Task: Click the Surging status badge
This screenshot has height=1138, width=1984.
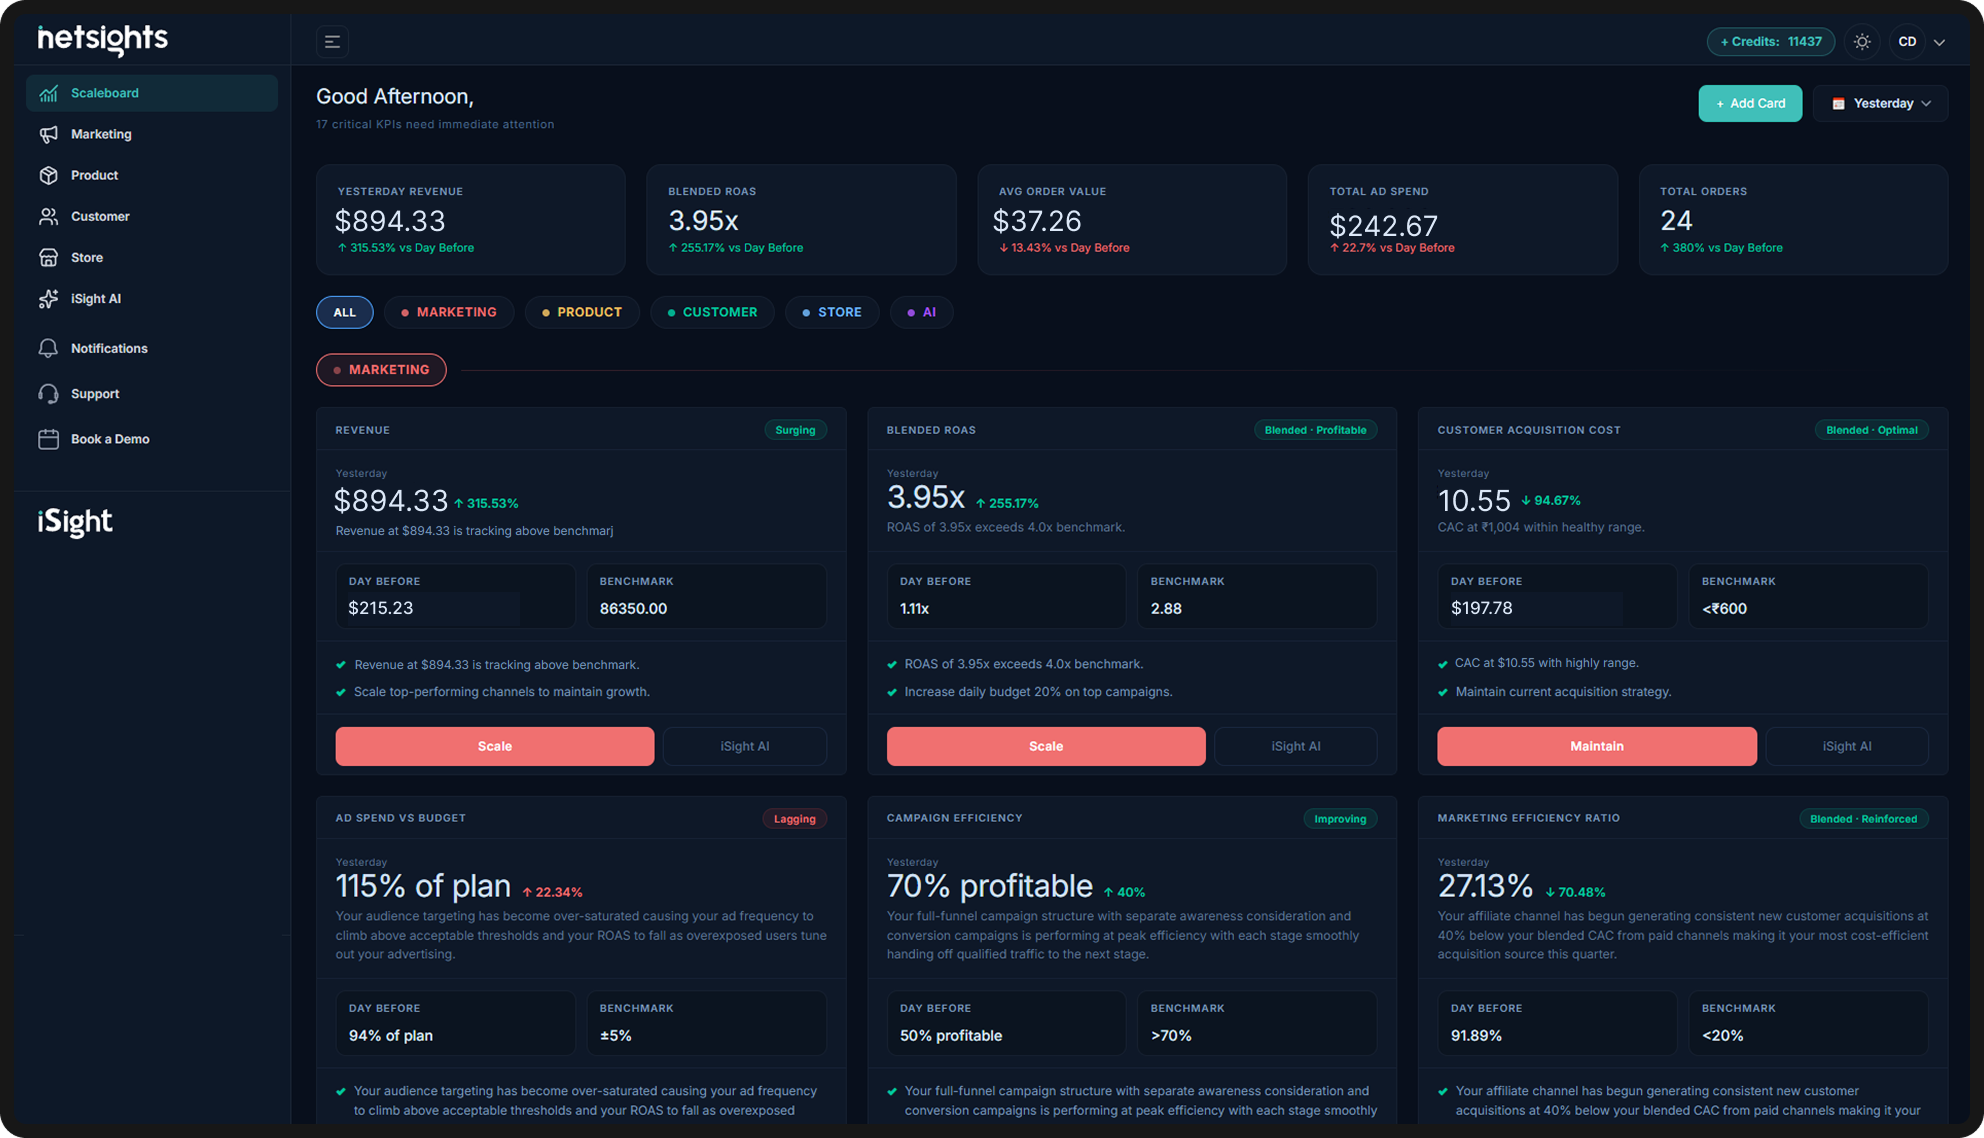Action: click(x=795, y=430)
